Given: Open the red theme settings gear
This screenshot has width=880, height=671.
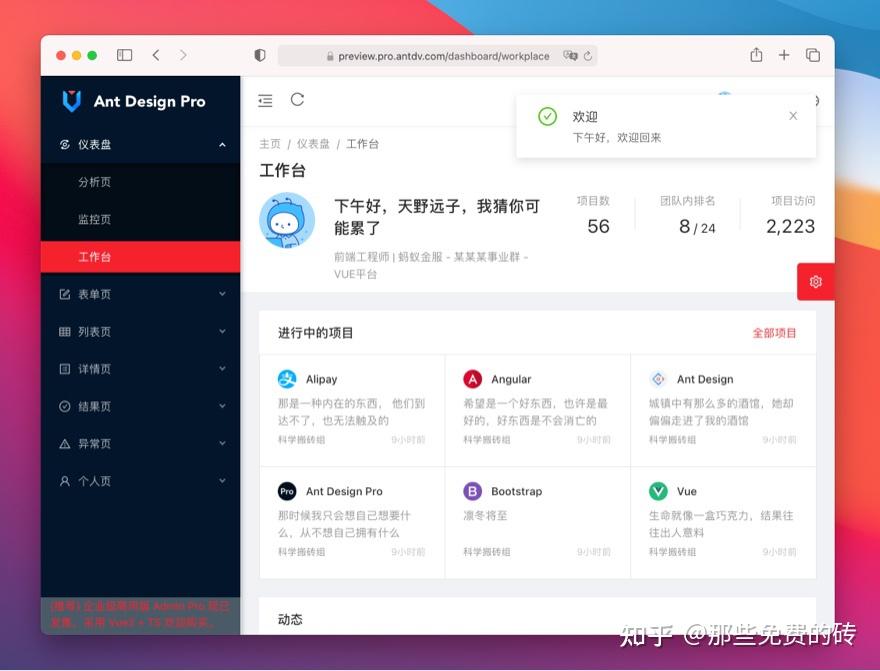Looking at the screenshot, I should coord(815,282).
